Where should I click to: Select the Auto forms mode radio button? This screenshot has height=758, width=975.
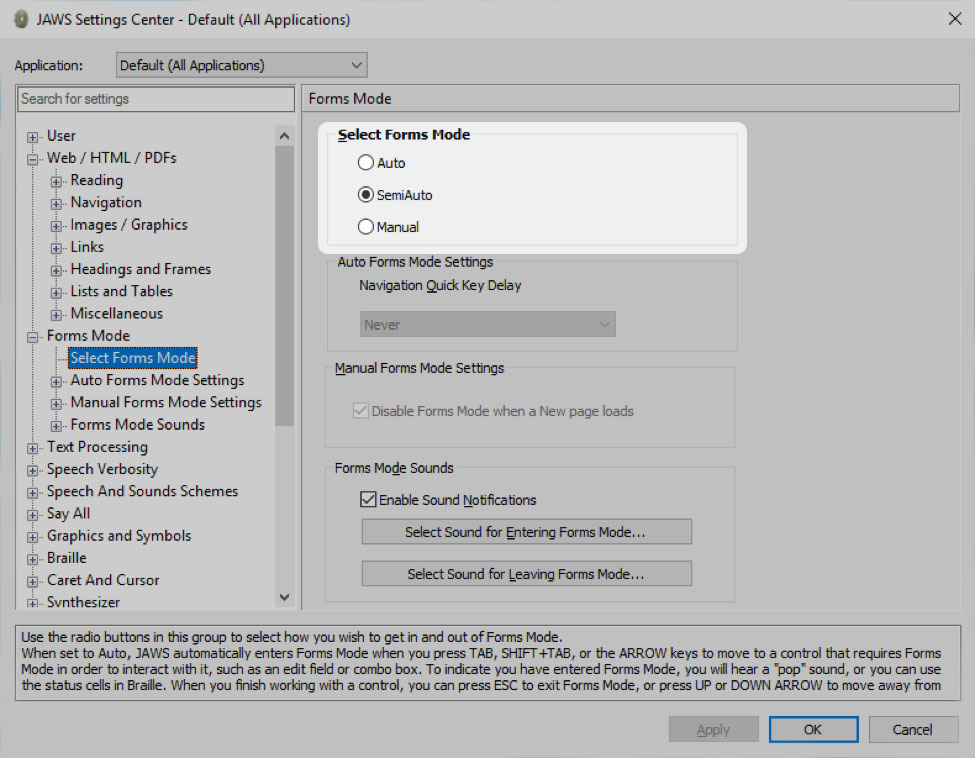(x=366, y=163)
